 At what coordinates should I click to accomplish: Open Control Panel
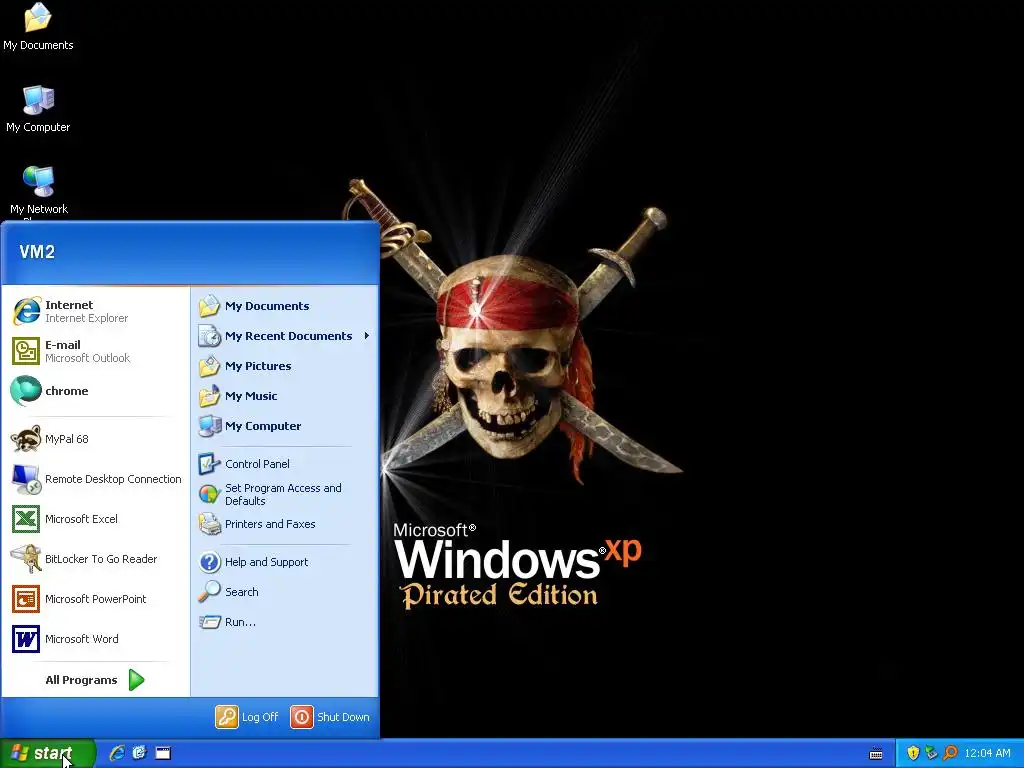(285, 464)
